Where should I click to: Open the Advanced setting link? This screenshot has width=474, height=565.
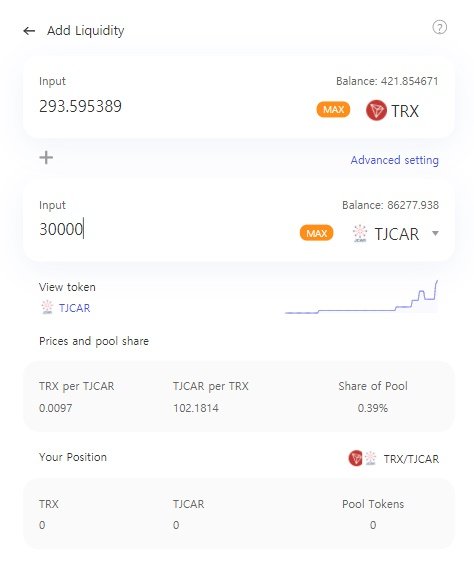(395, 160)
